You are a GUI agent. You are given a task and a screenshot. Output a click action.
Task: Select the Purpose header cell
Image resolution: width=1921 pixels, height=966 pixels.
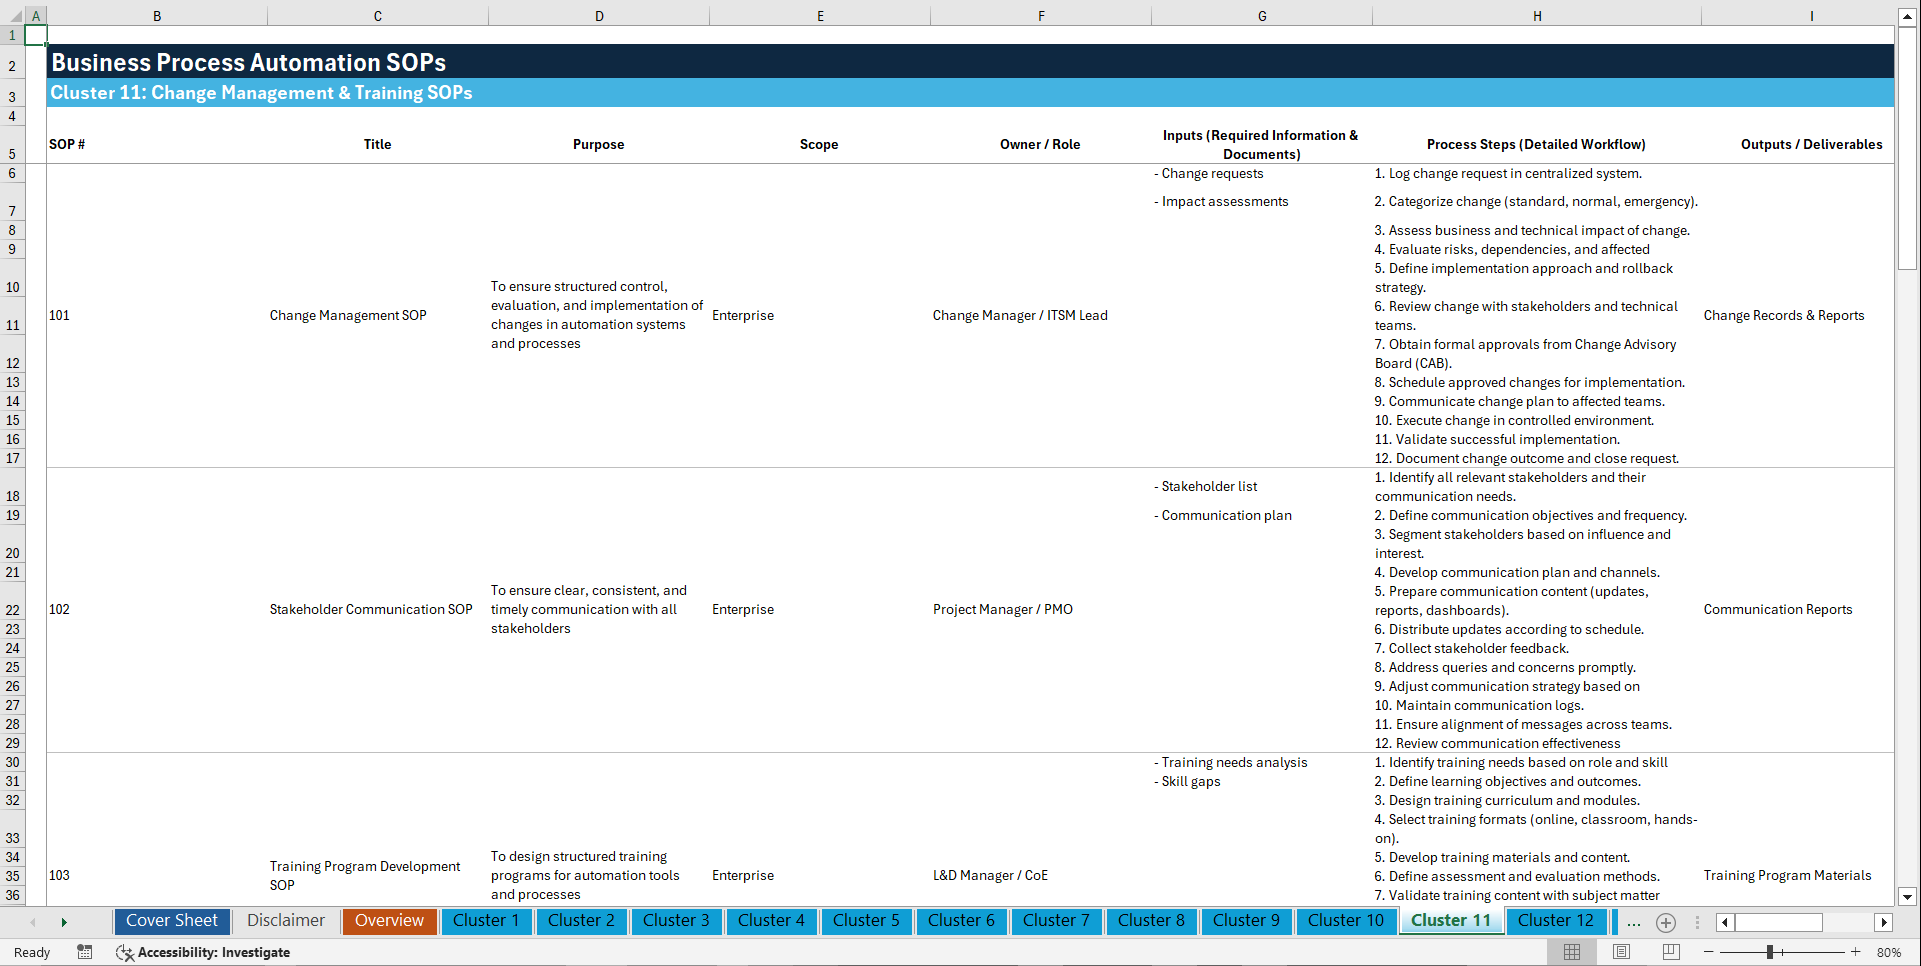tap(598, 144)
